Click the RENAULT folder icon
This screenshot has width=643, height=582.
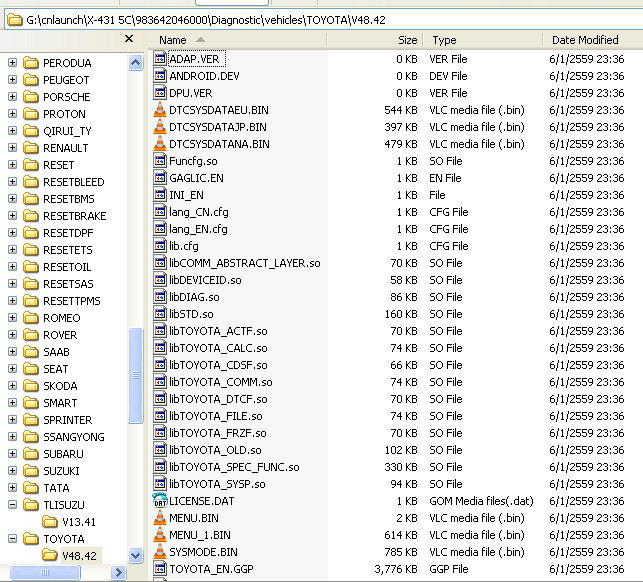31,148
